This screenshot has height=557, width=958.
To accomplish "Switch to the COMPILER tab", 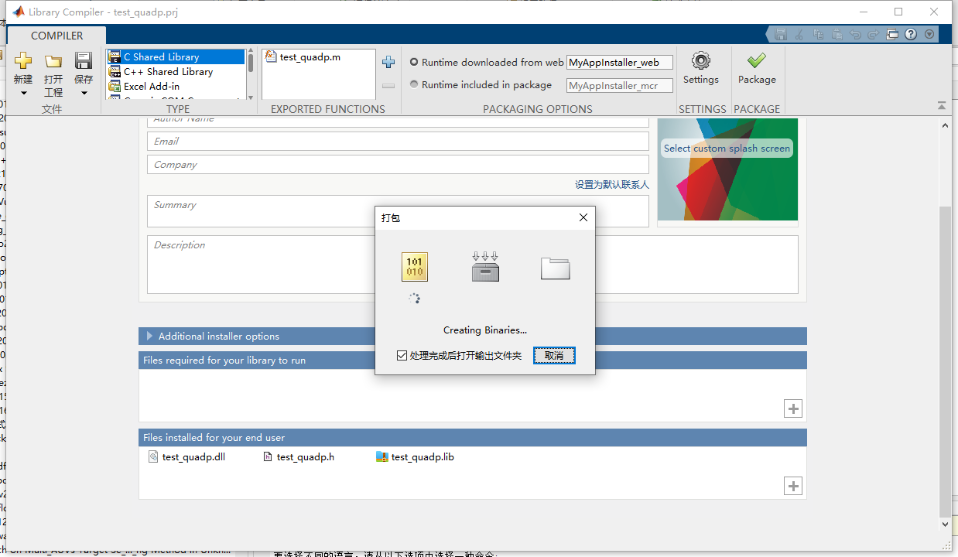I will point(57,36).
